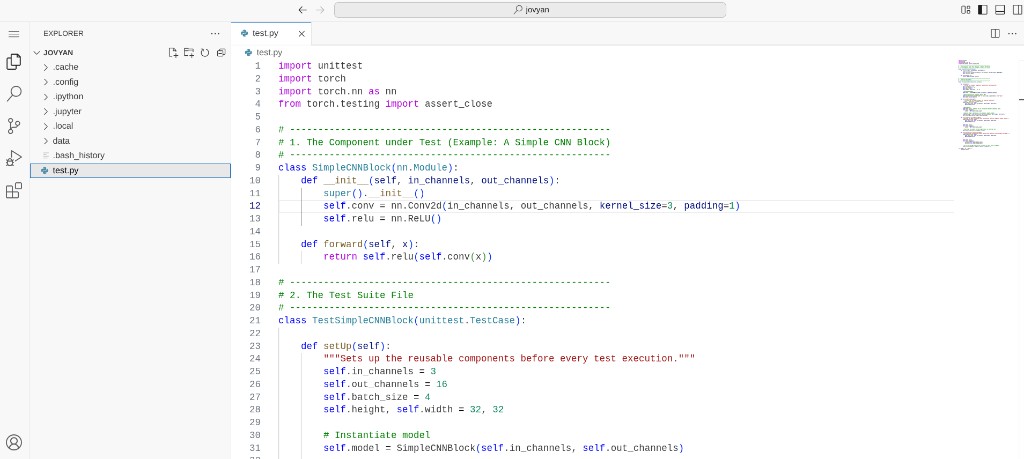Open editor more actions menu
1024x459 pixels.
click(x=1013, y=33)
